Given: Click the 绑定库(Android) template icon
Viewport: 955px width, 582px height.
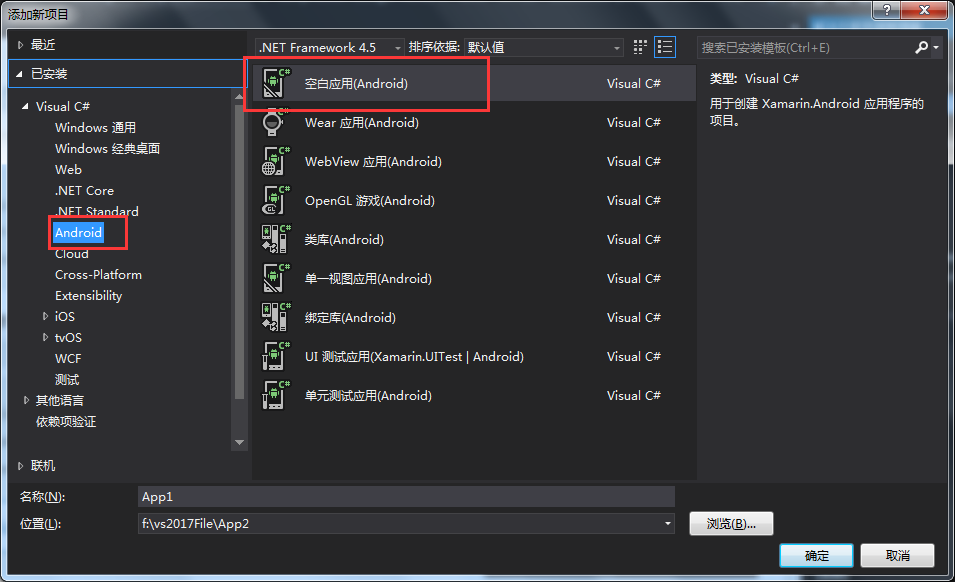Looking at the screenshot, I should point(275,317).
